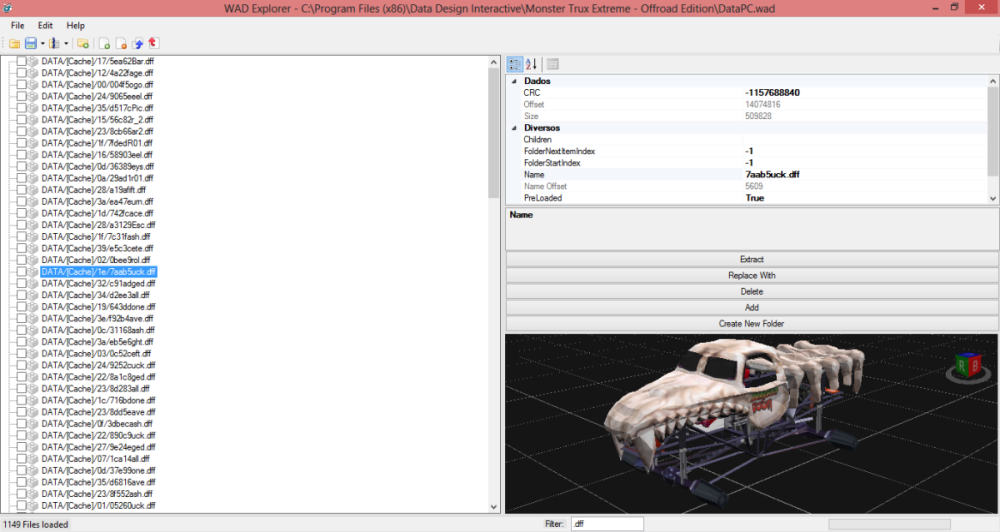Click the model icon beside 17/5ea628ar.dff
Viewport: 1000px width, 532px height.
point(34,61)
